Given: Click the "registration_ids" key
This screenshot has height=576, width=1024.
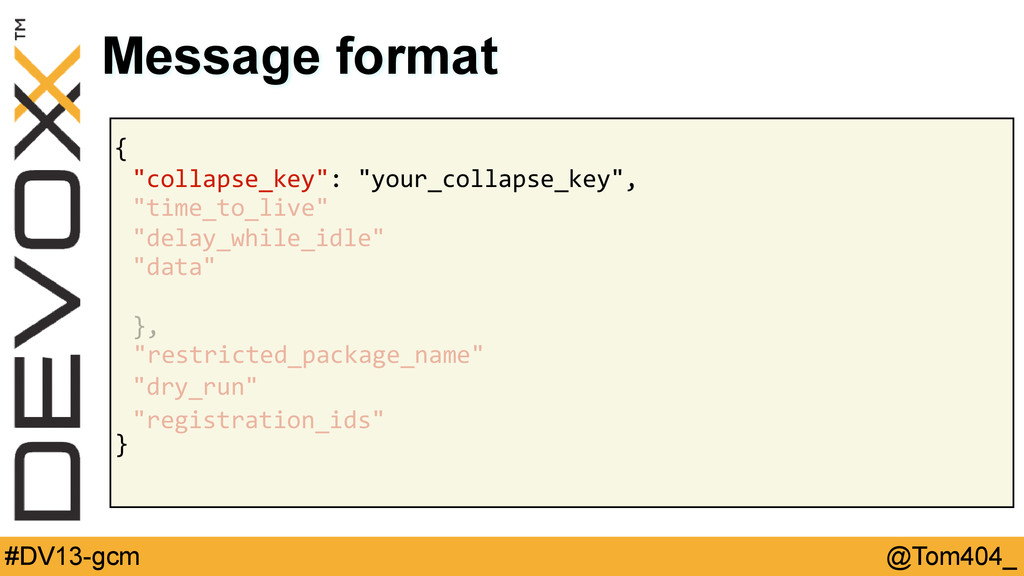Looking at the screenshot, I should (x=258, y=419).
